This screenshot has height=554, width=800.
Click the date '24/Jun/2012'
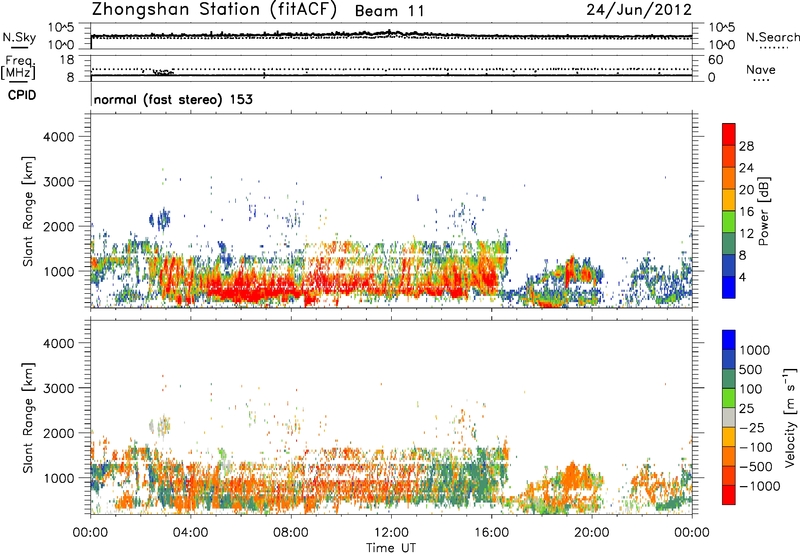639,10
